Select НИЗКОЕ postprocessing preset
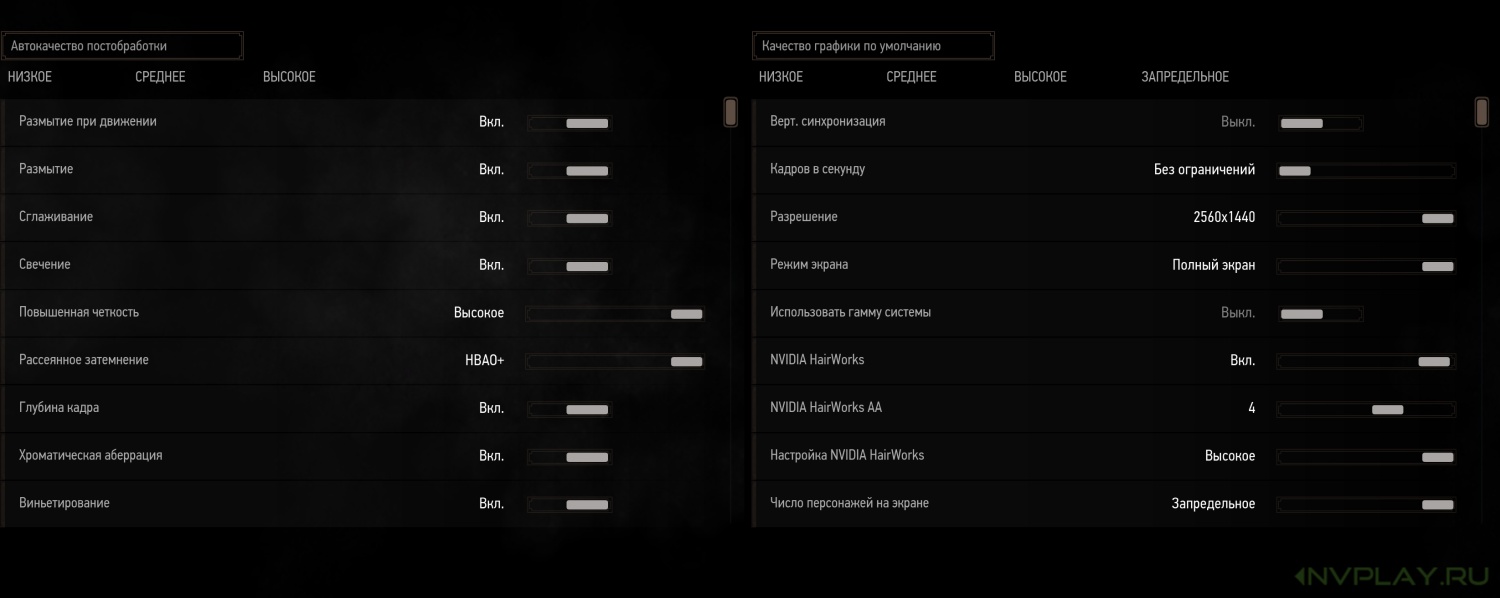Viewport: 1500px width, 598px height. pos(30,77)
